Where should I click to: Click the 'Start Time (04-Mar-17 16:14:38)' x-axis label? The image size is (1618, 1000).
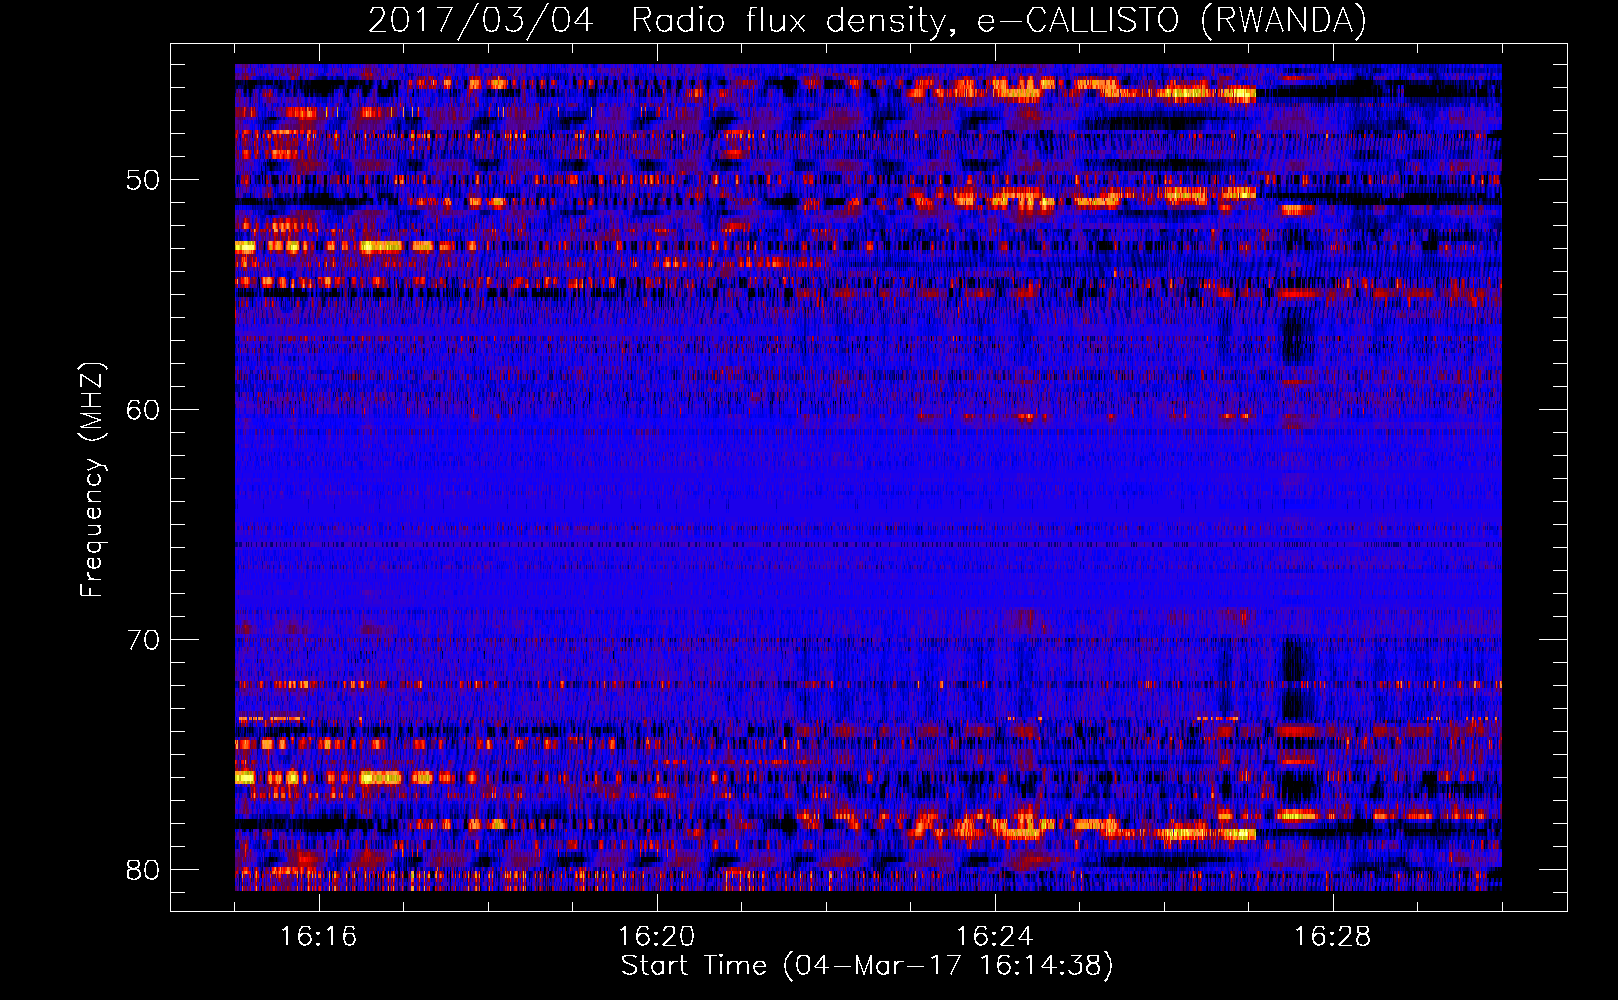point(867,966)
